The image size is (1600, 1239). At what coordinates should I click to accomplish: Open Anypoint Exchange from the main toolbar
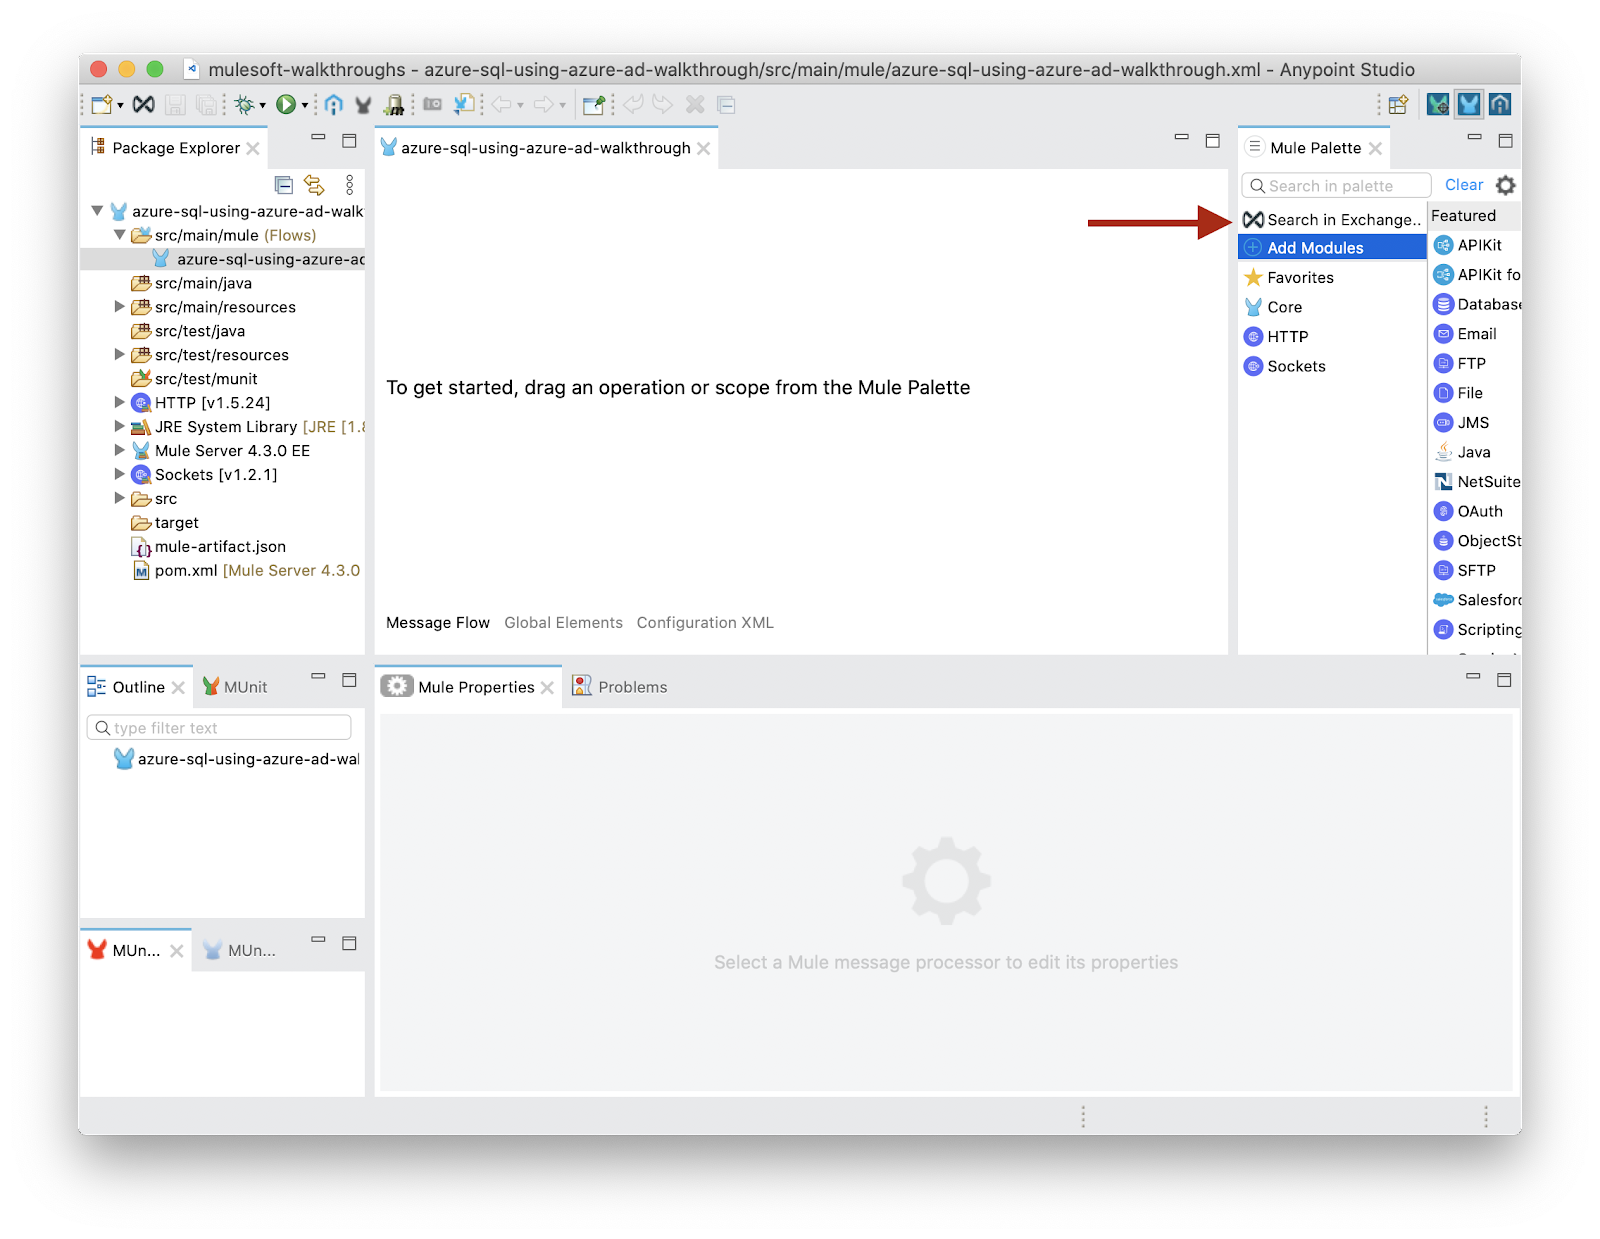[144, 104]
